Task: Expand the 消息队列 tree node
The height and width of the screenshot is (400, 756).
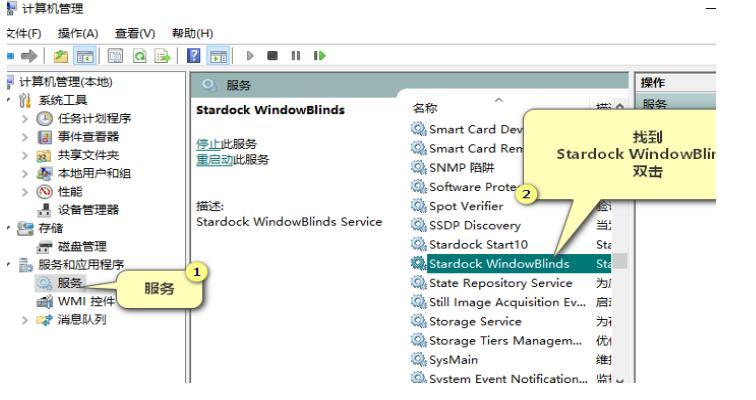Action: [25, 320]
